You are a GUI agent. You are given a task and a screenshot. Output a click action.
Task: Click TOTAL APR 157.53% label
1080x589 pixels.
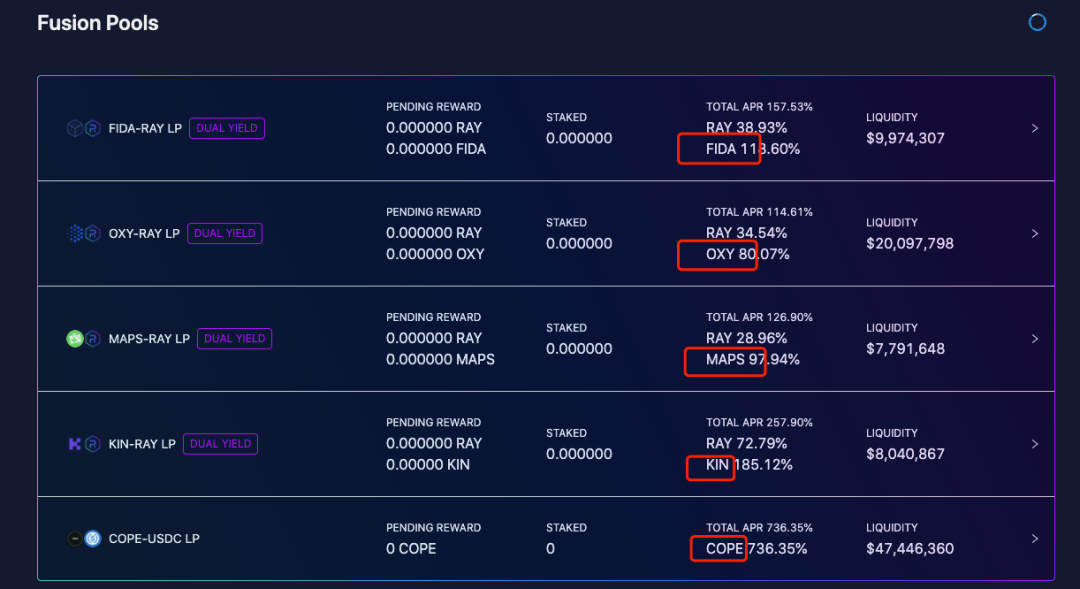coord(759,106)
